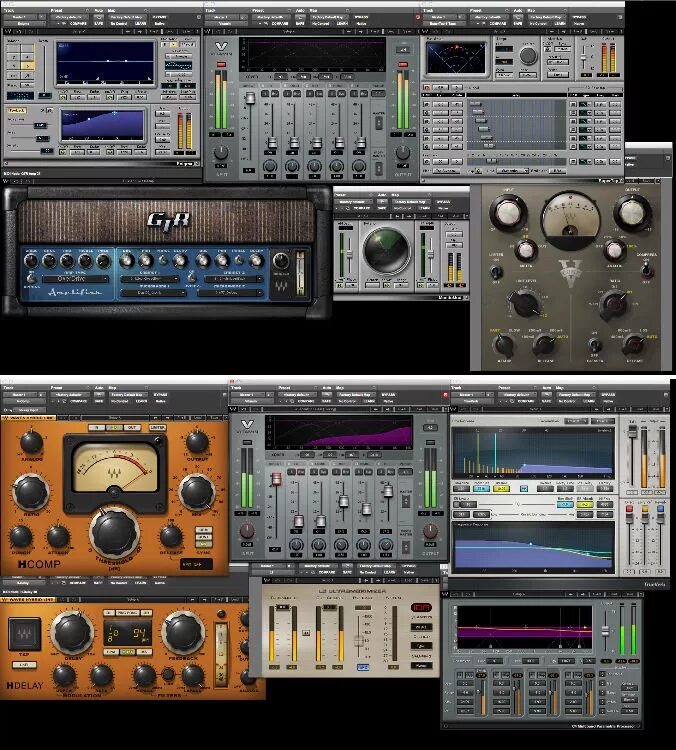Open the amp type dropdown showing OverDrive

[76, 279]
